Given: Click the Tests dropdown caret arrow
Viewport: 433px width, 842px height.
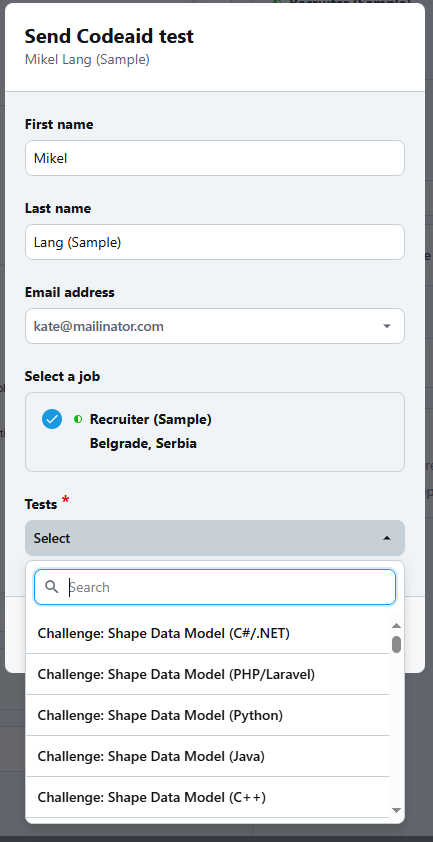Looking at the screenshot, I should click(x=387, y=538).
